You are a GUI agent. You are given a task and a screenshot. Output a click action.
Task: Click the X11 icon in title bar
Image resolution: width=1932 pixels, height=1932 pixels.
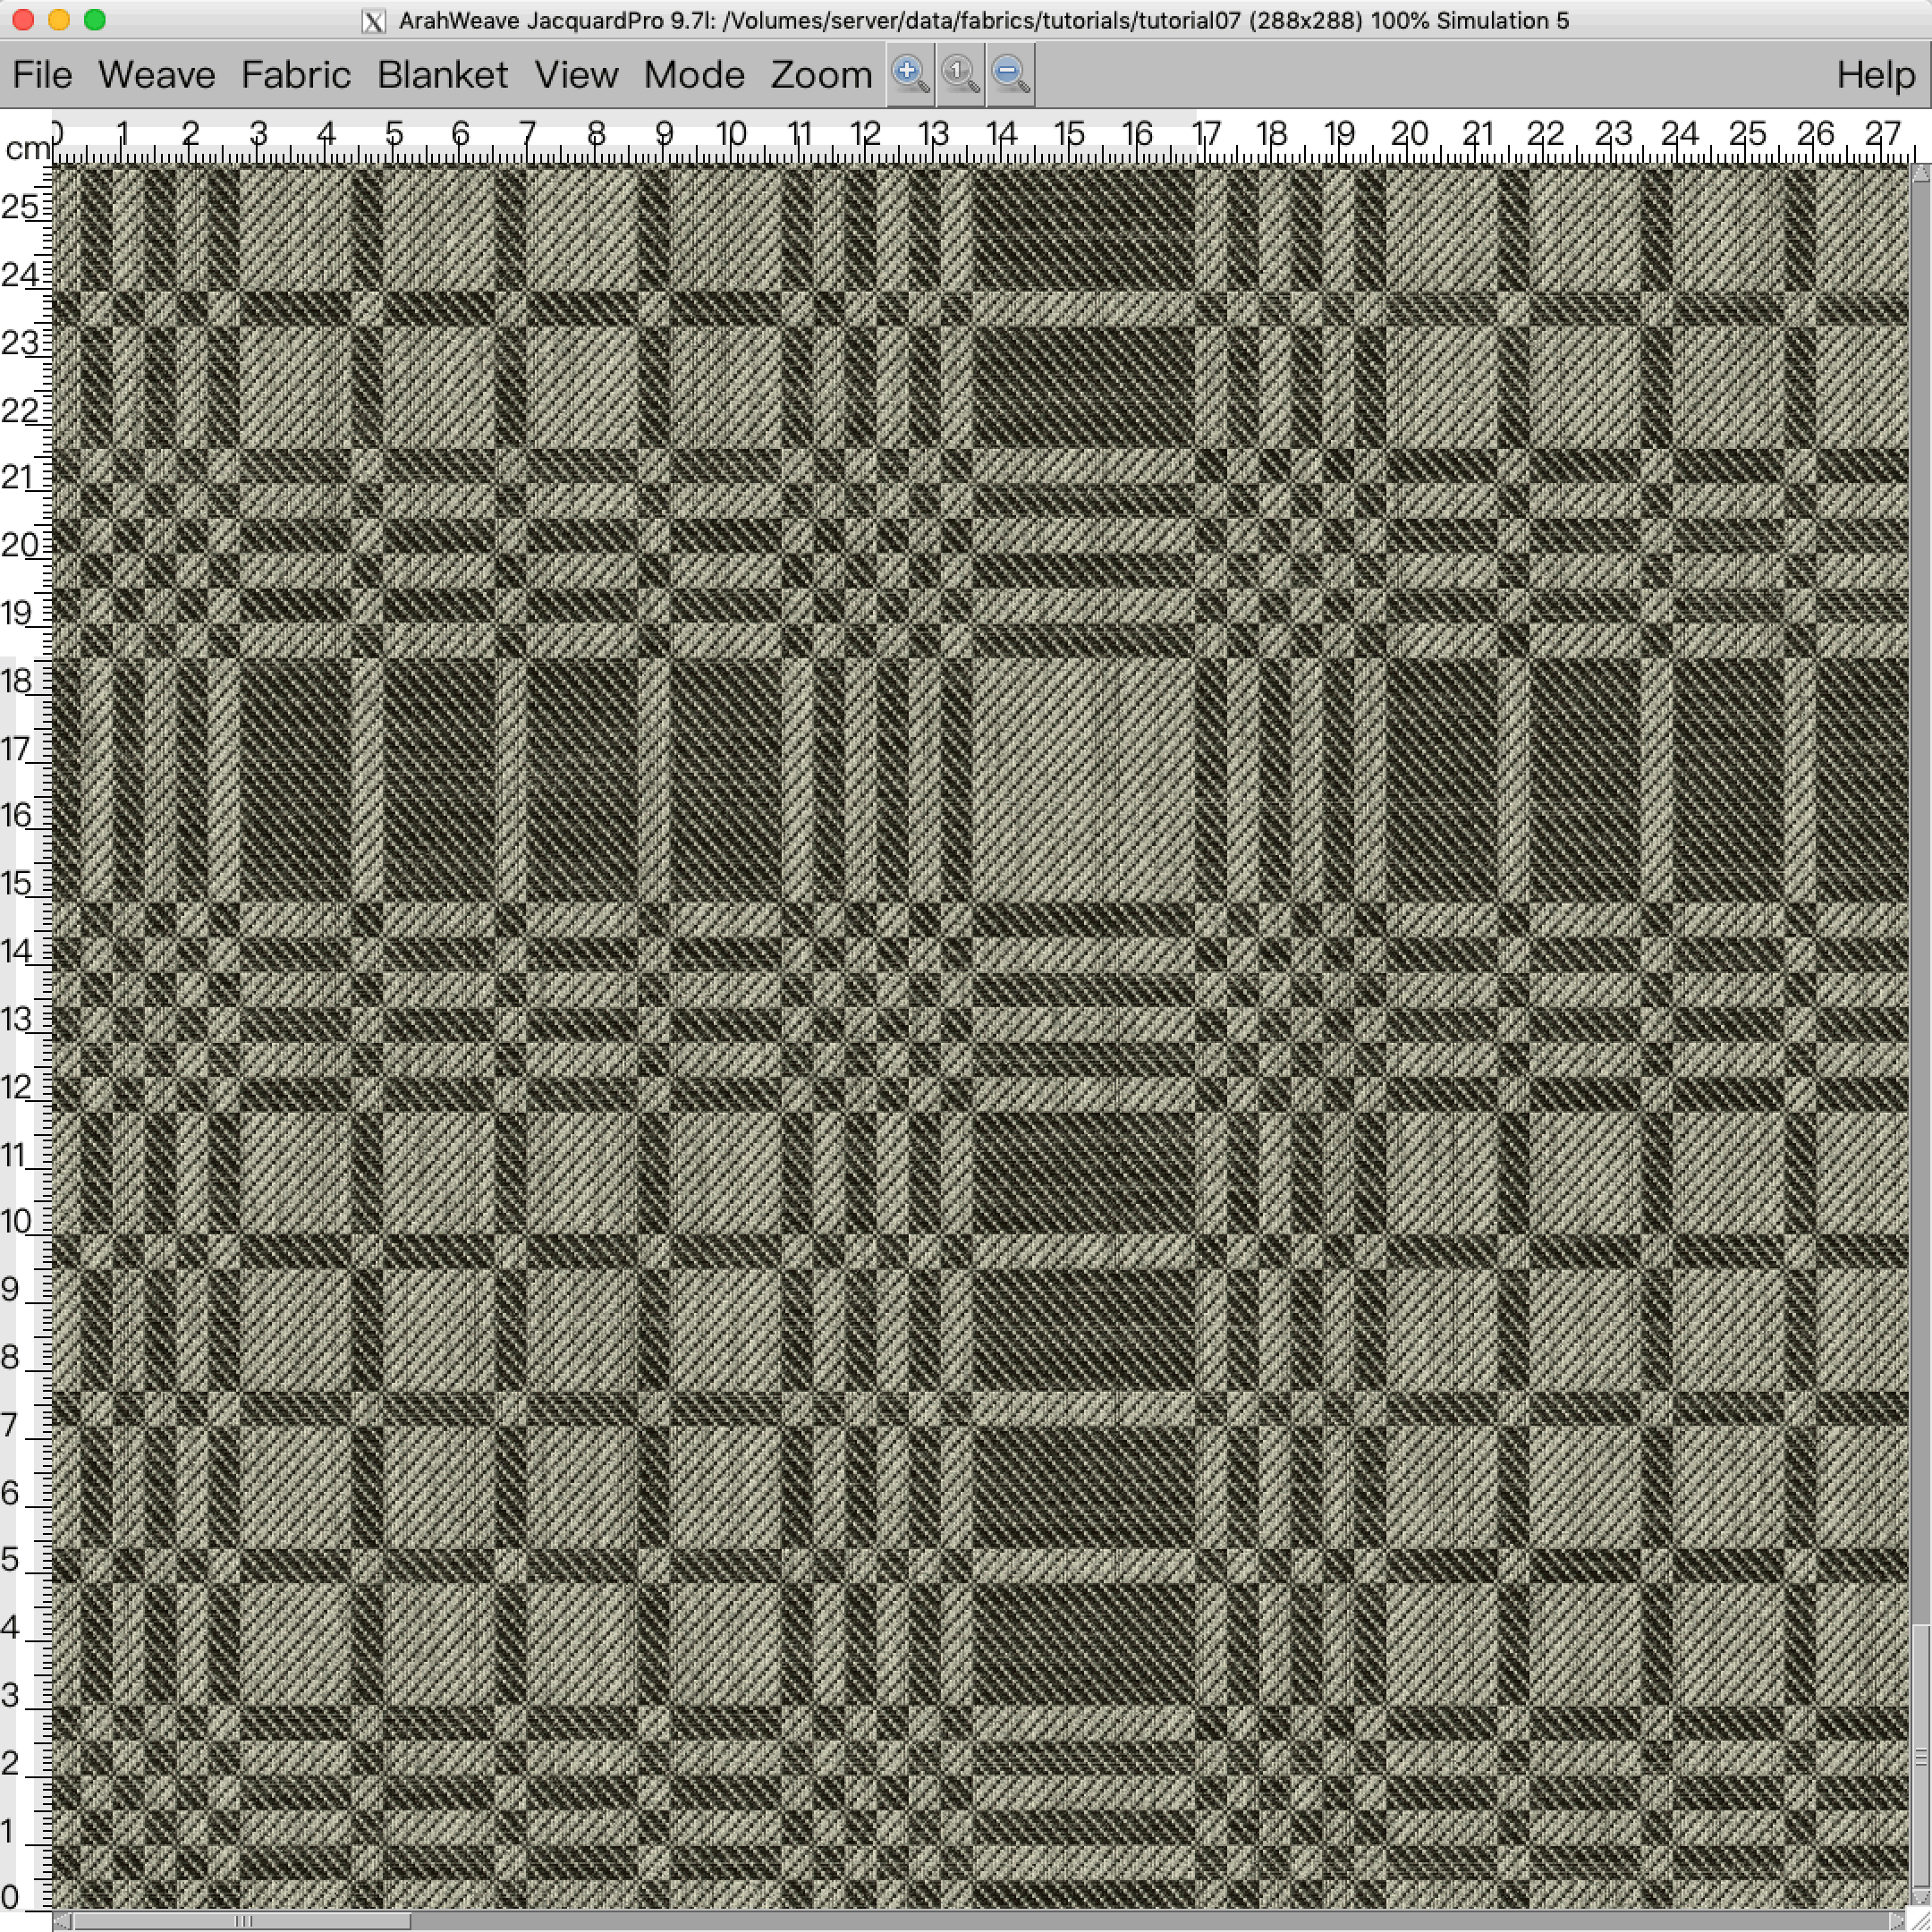[373, 21]
